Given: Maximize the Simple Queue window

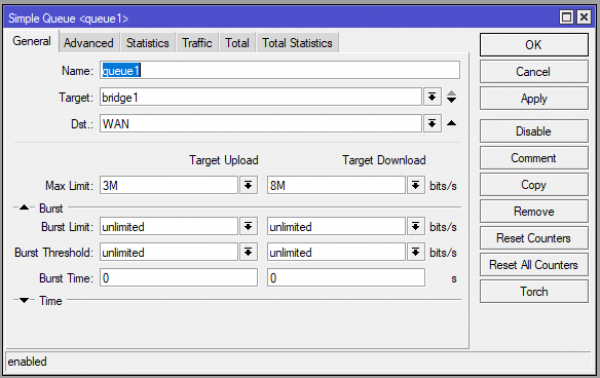Looking at the screenshot, I should [566, 17].
